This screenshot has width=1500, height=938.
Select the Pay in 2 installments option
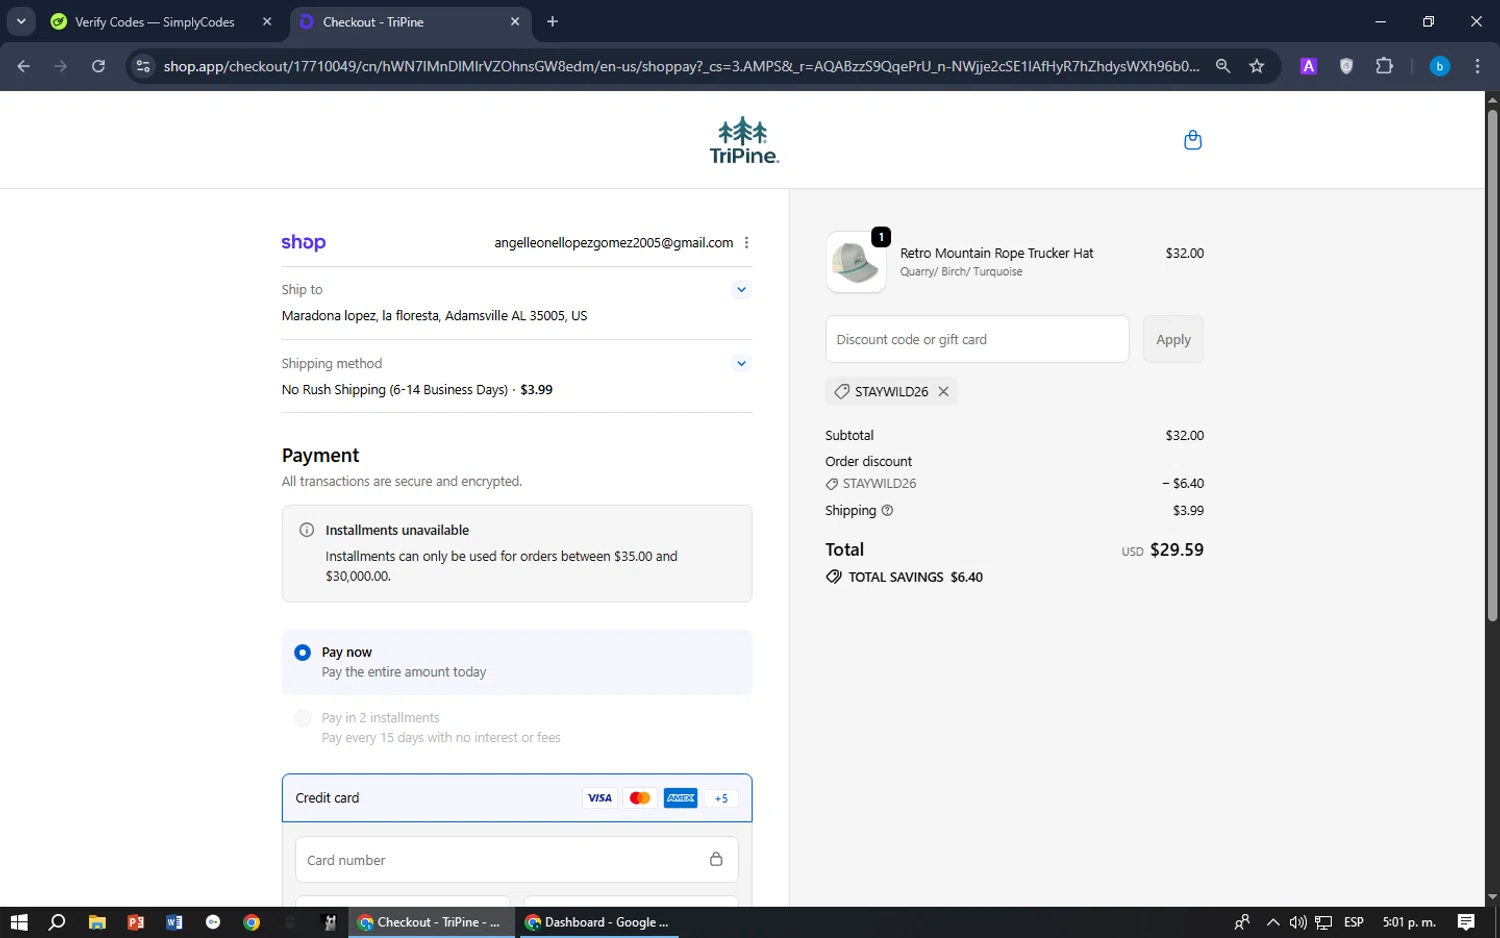coord(302,718)
